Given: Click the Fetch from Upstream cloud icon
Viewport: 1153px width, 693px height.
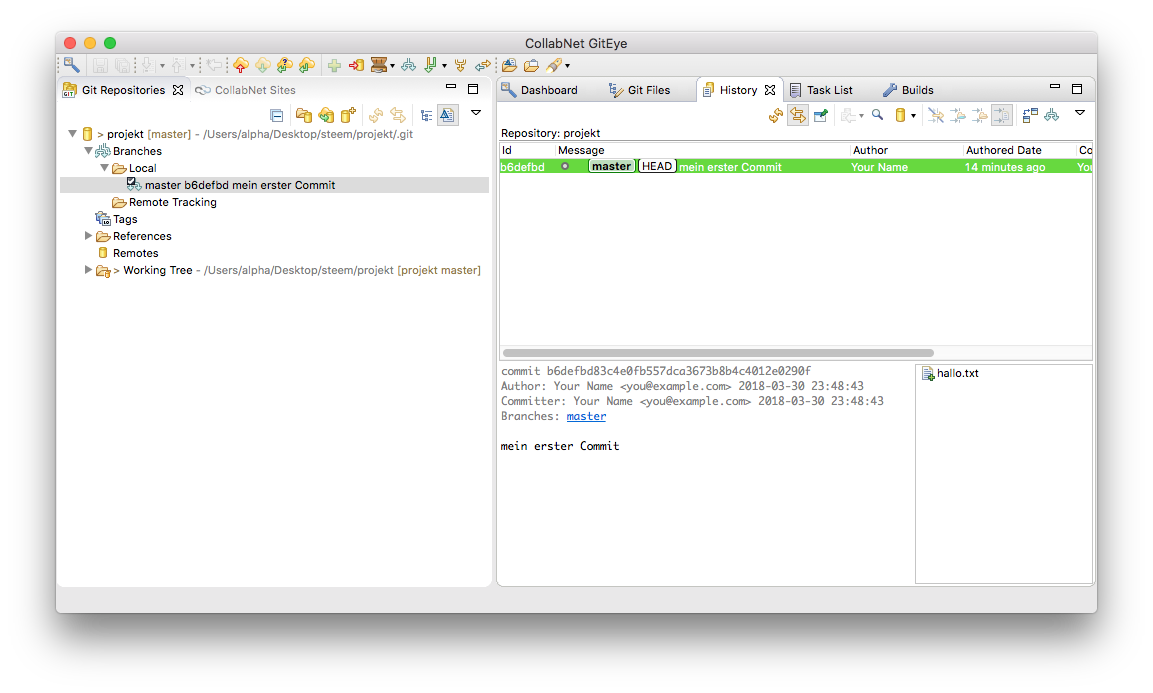Looking at the screenshot, I should 263,65.
